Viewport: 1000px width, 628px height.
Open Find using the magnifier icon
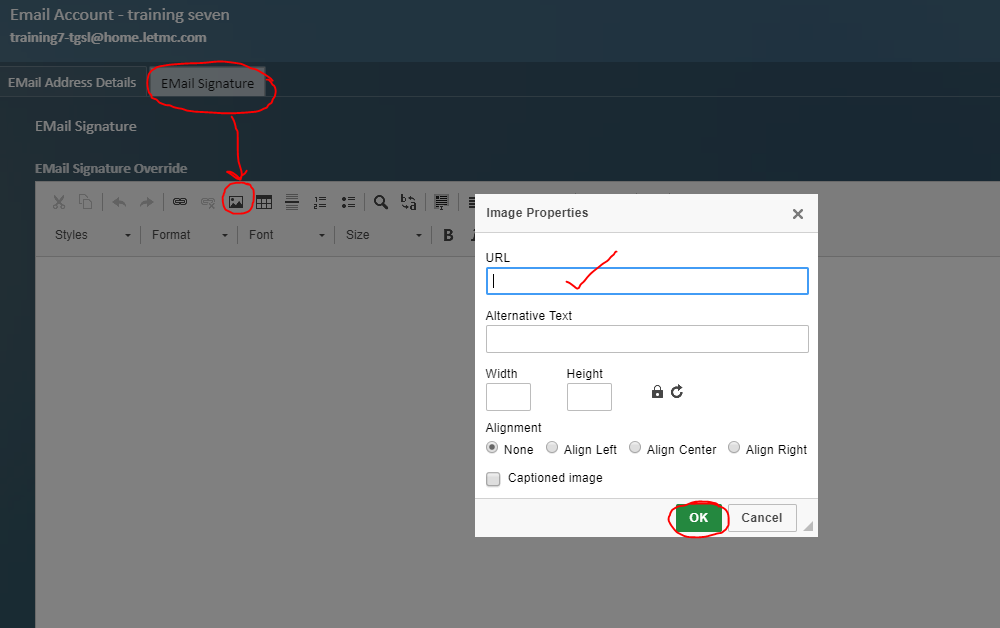[381, 202]
